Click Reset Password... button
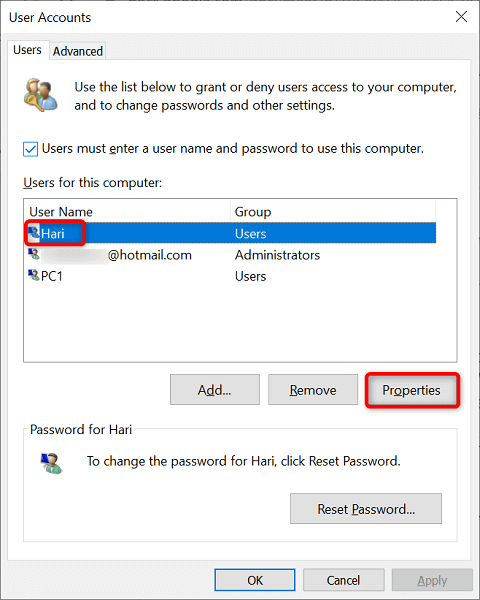 [366, 509]
